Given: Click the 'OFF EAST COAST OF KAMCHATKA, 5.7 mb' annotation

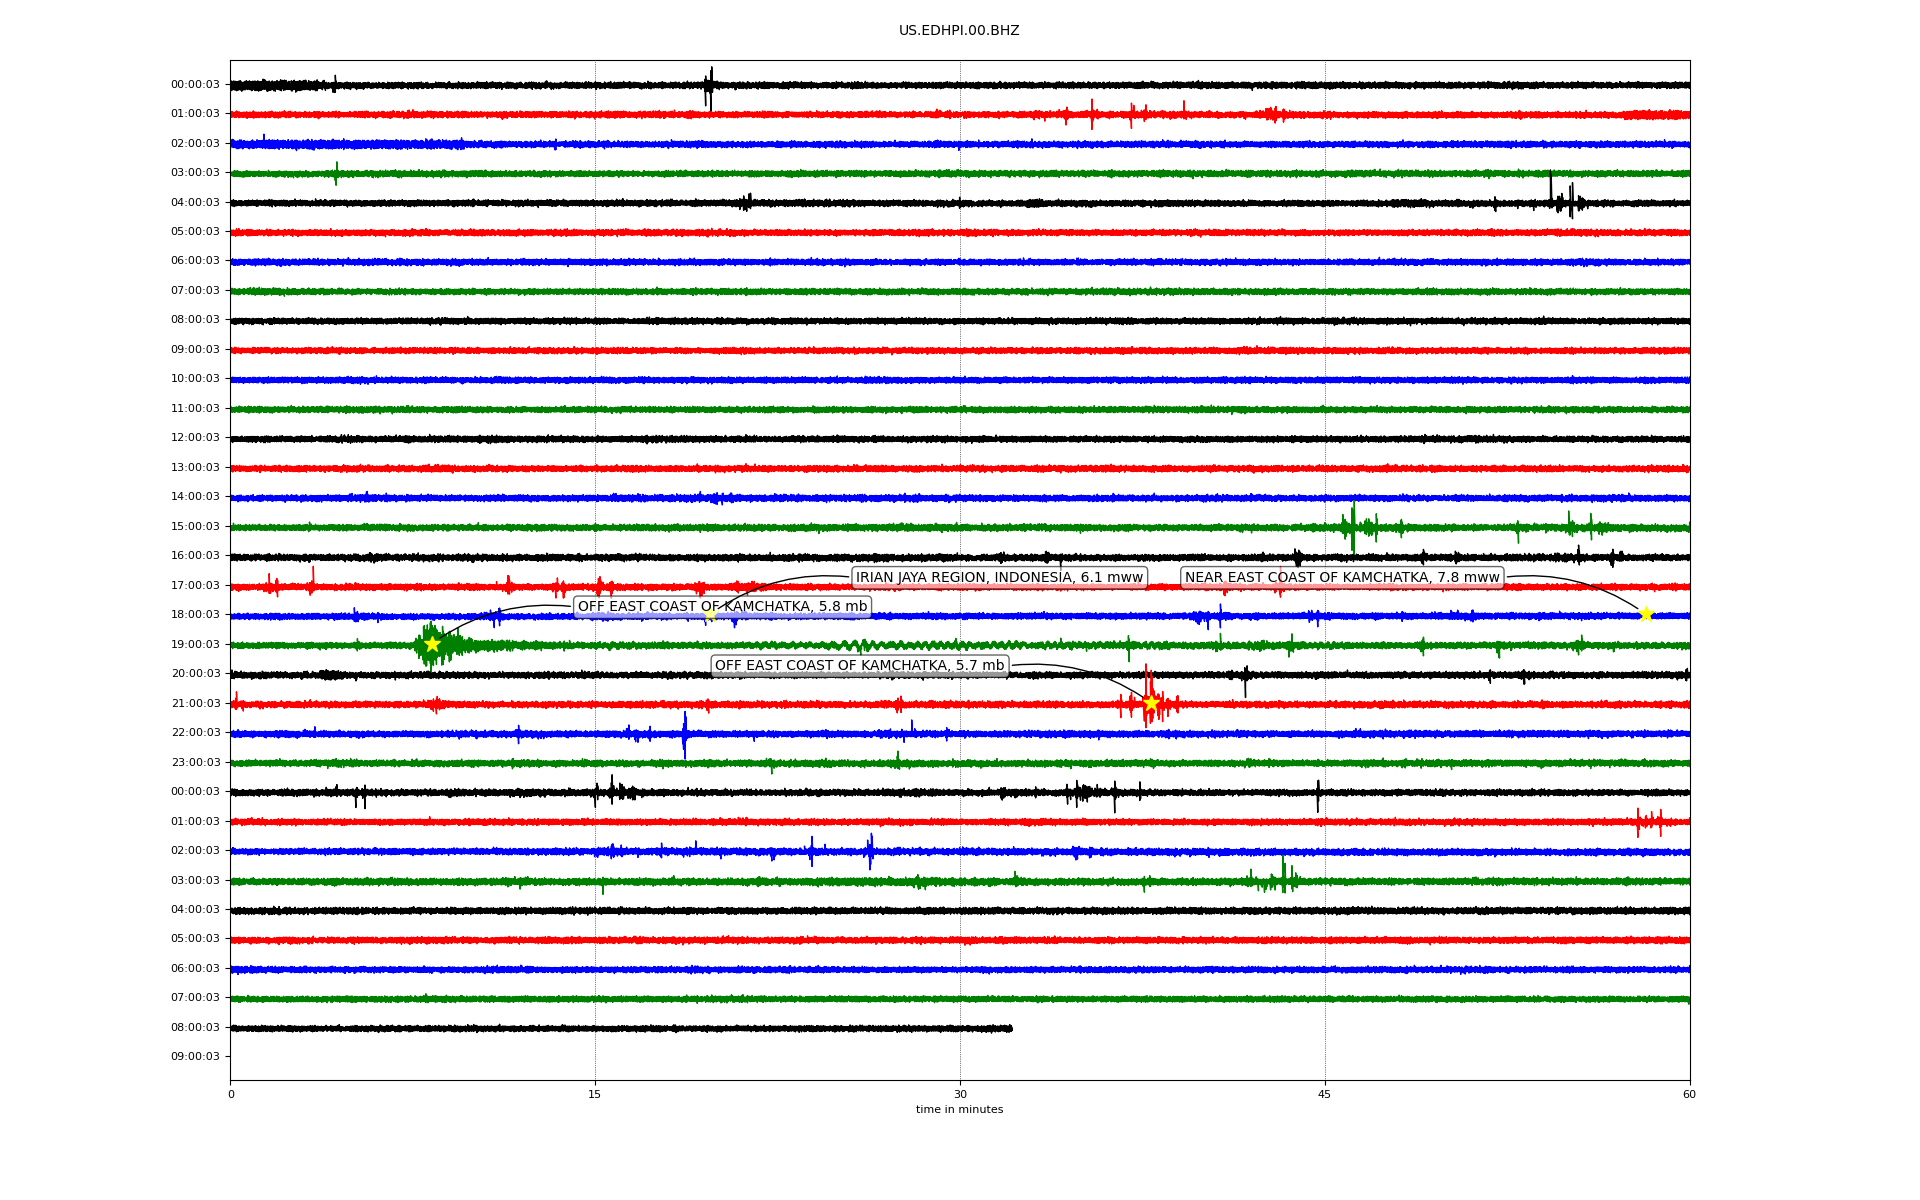Looking at the screenshot, I should click(x=859, y=665).
